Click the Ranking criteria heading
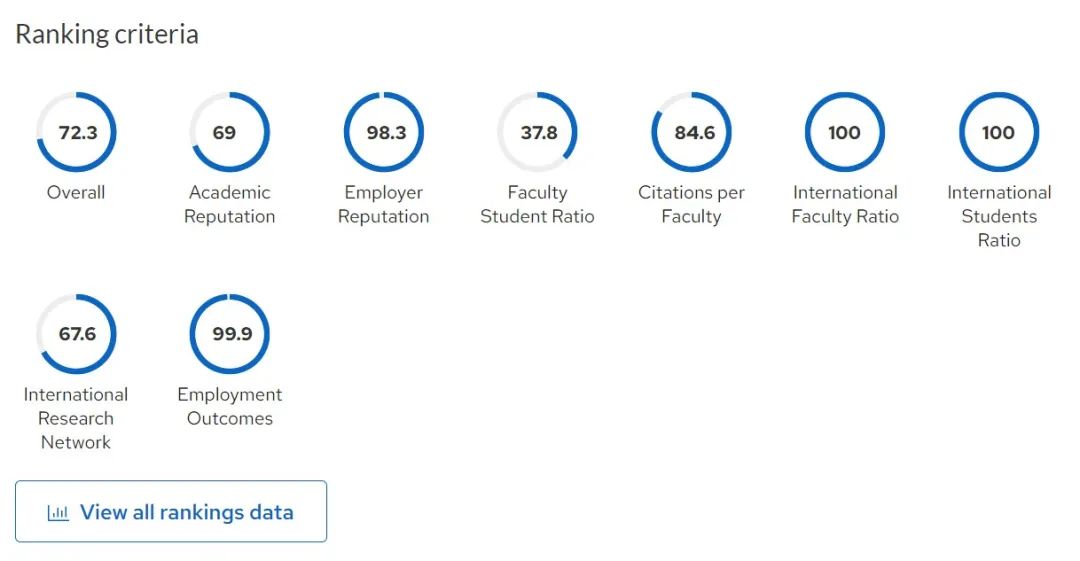Image resolution: width=1080 pixels, height=561 pixels. pos(107,34)
